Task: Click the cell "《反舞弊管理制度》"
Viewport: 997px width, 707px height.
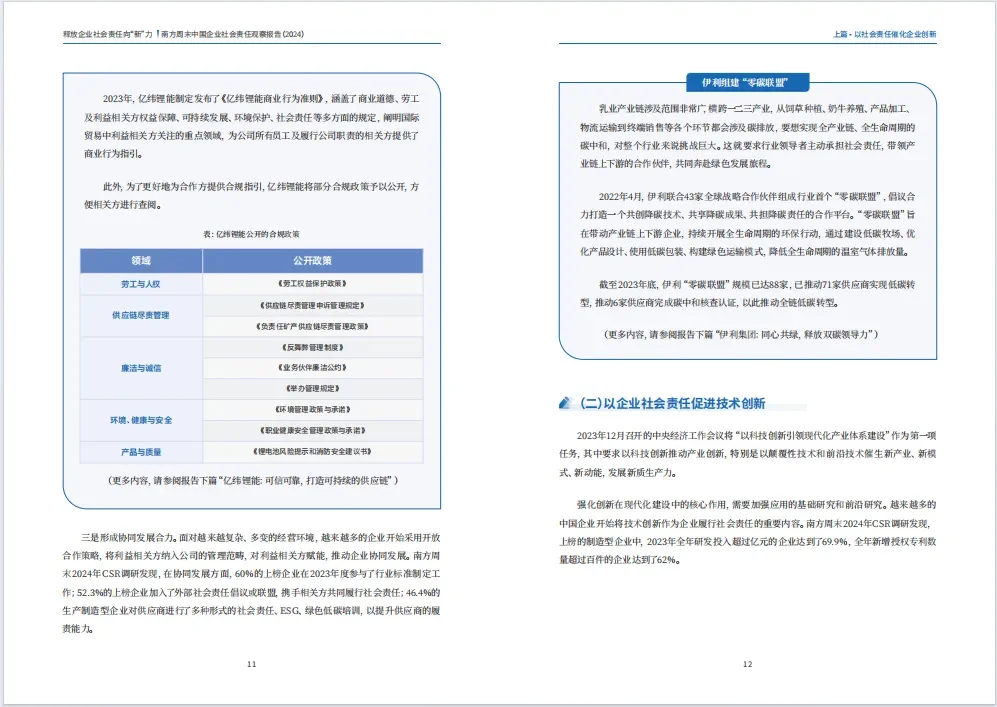Action: pyautogui.click(x=313, y=347)
